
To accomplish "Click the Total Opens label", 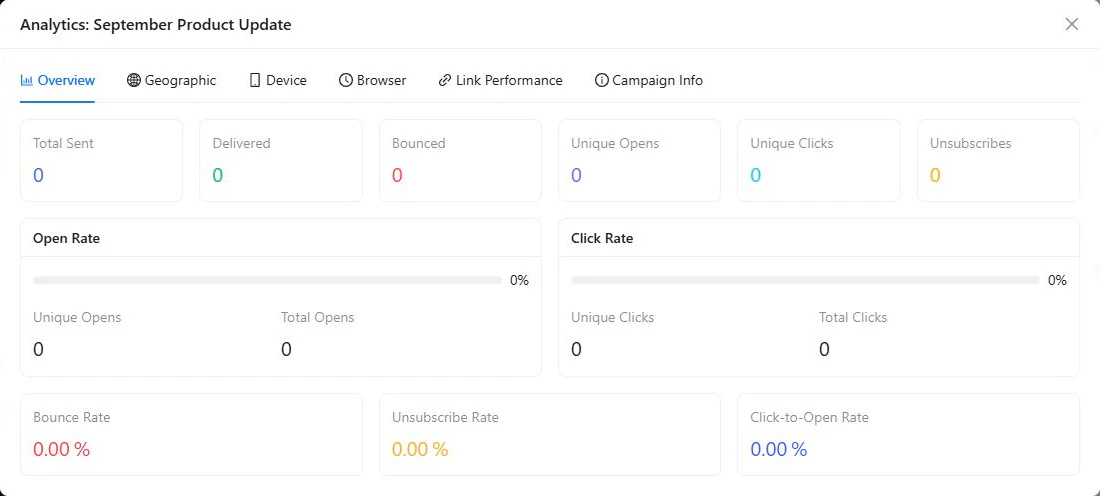I will click(318, 317).
